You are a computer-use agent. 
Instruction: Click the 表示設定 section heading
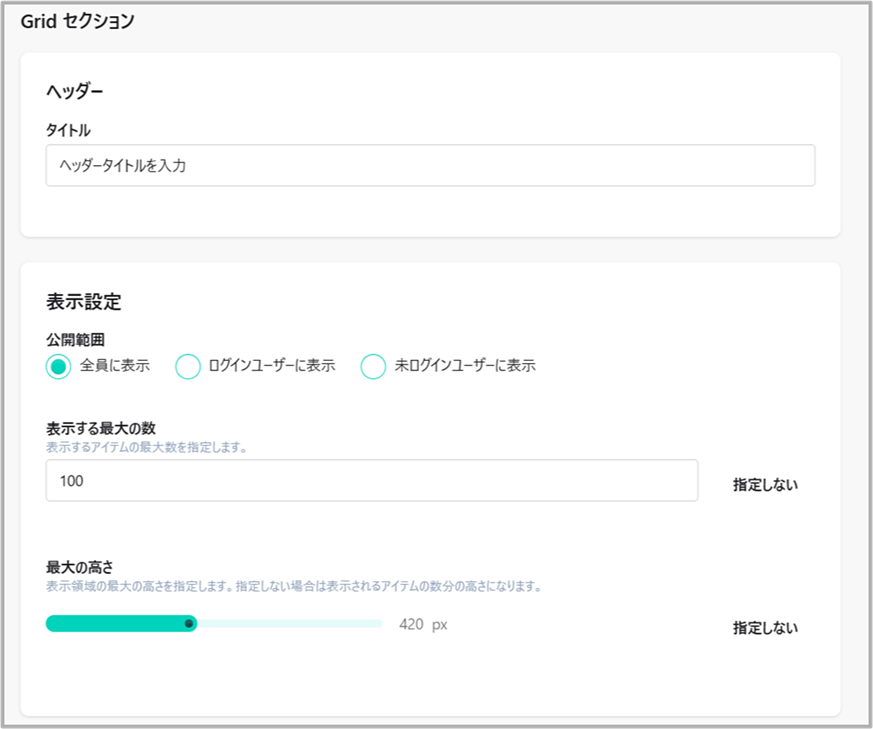(x=84, y=302)
